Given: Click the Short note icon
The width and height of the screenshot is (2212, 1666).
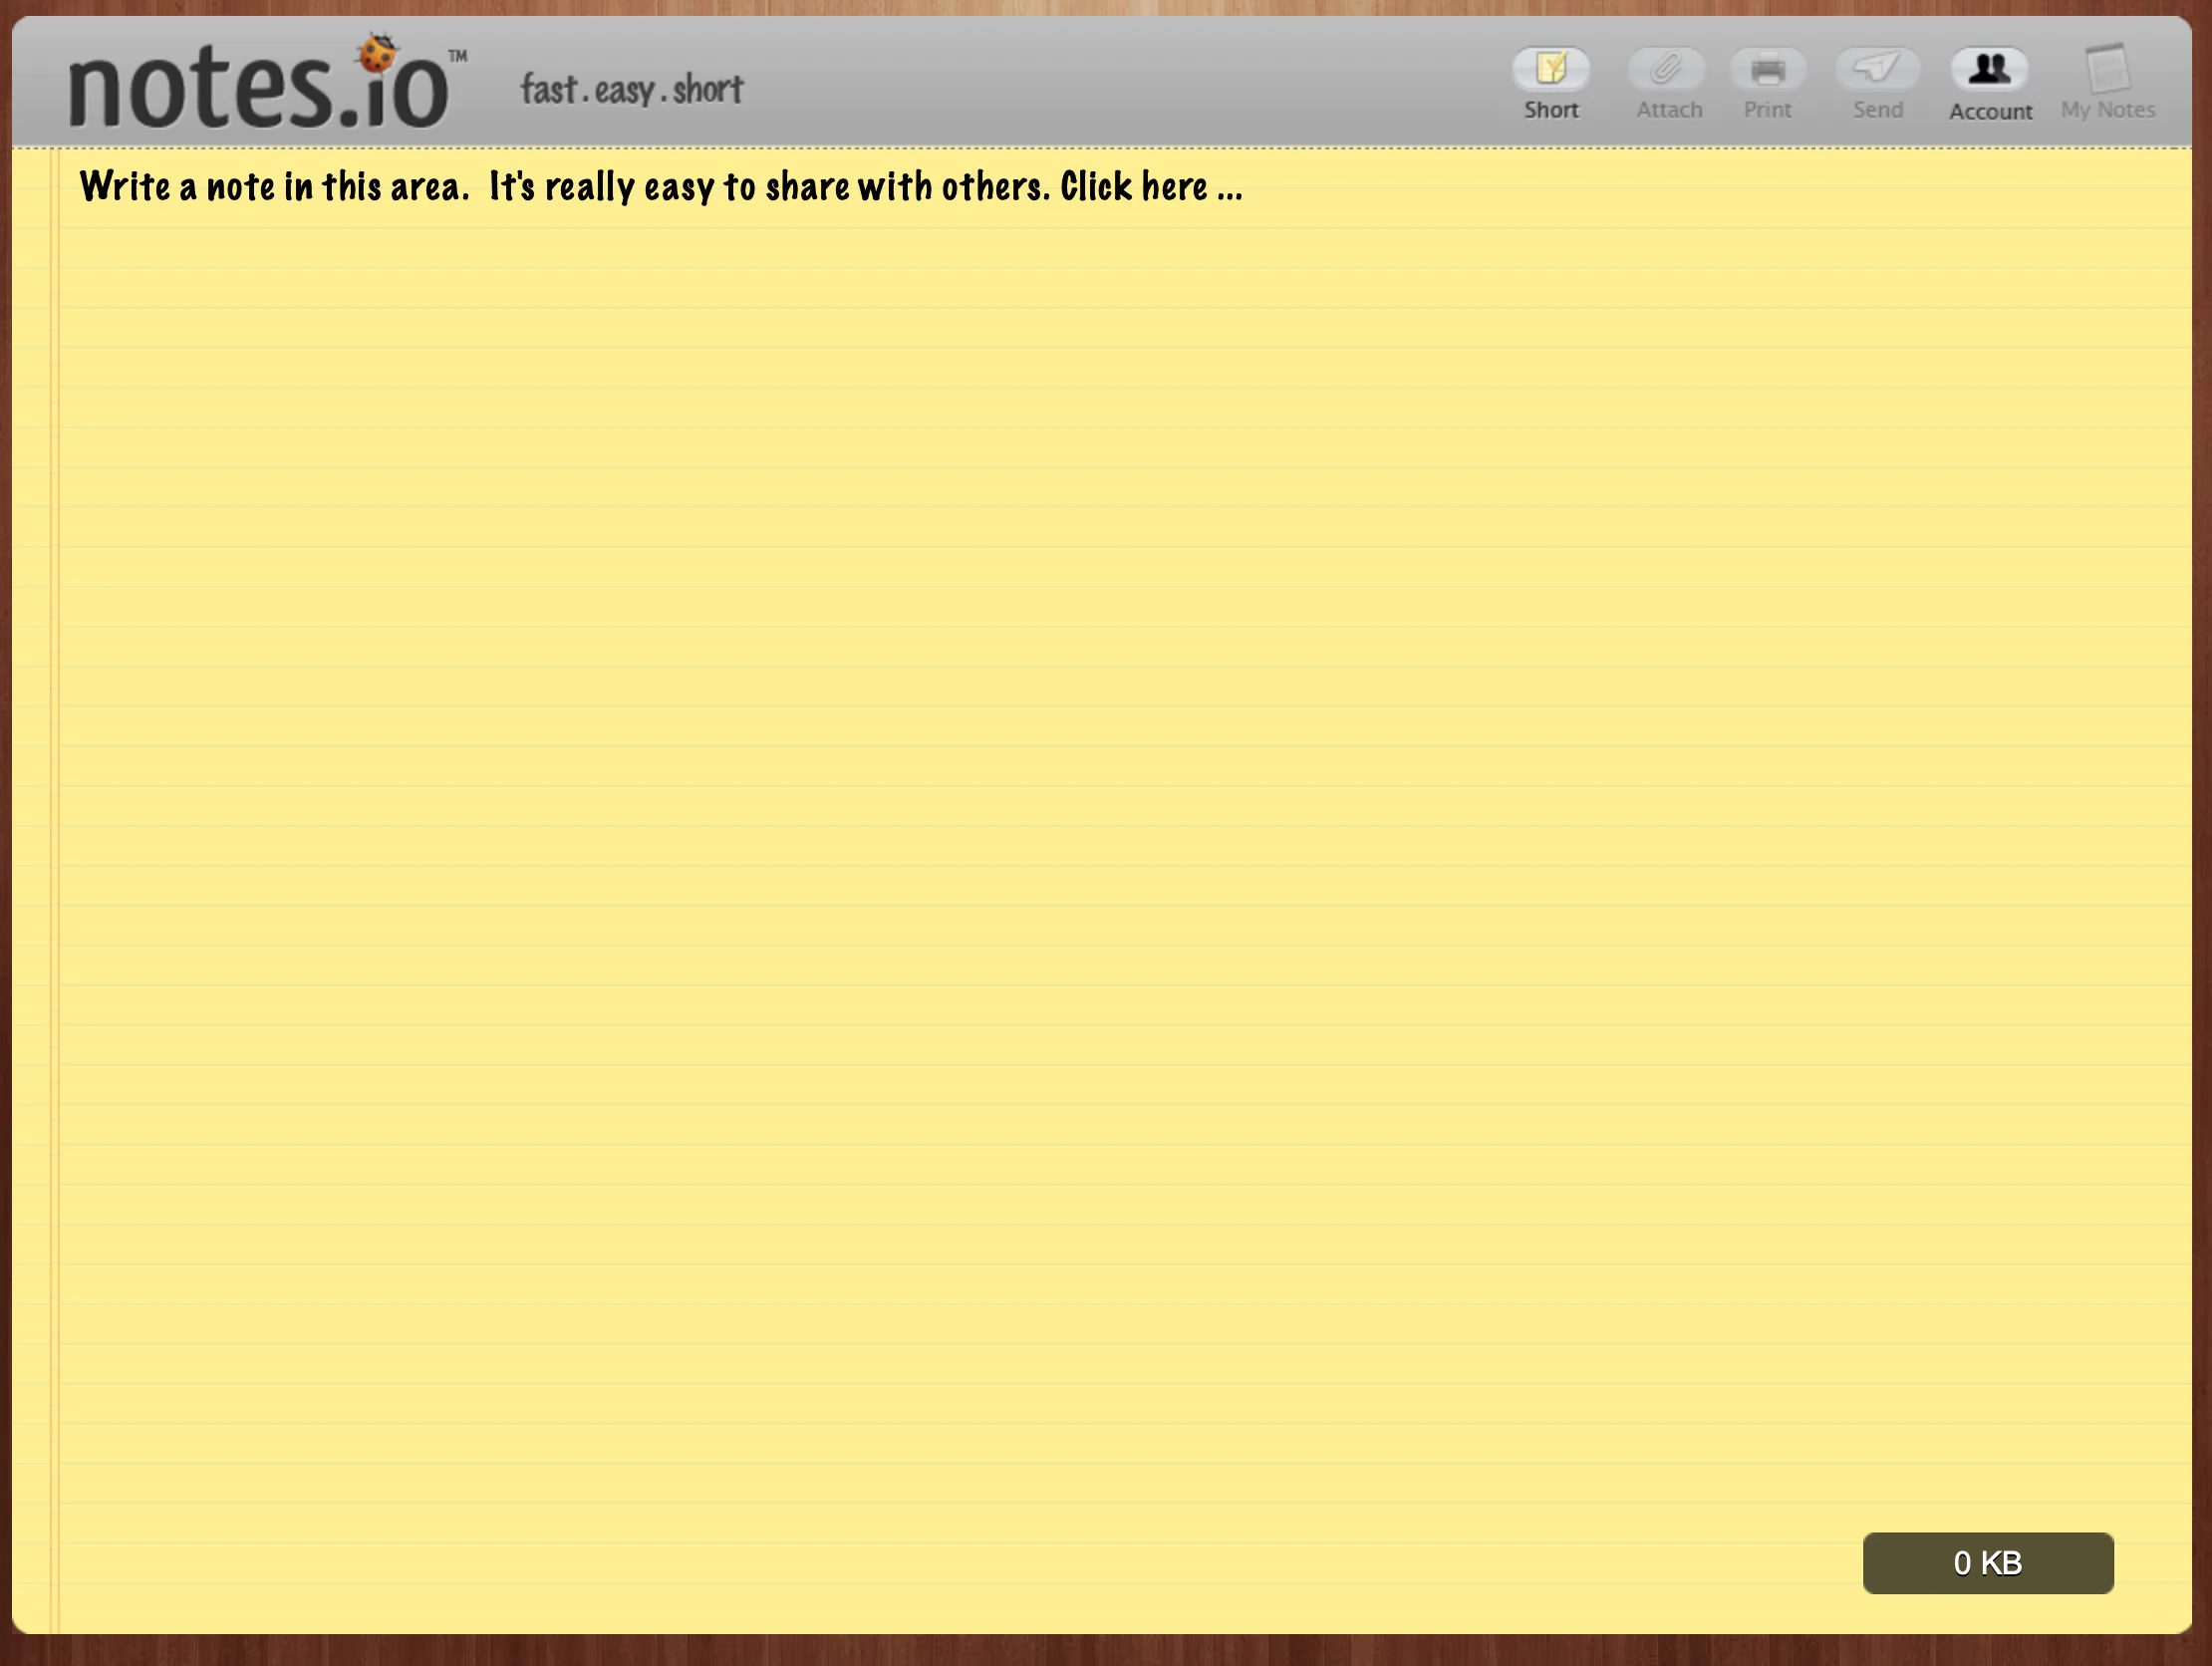Looking at the screenshot, I should click(x=1551, y=68).
